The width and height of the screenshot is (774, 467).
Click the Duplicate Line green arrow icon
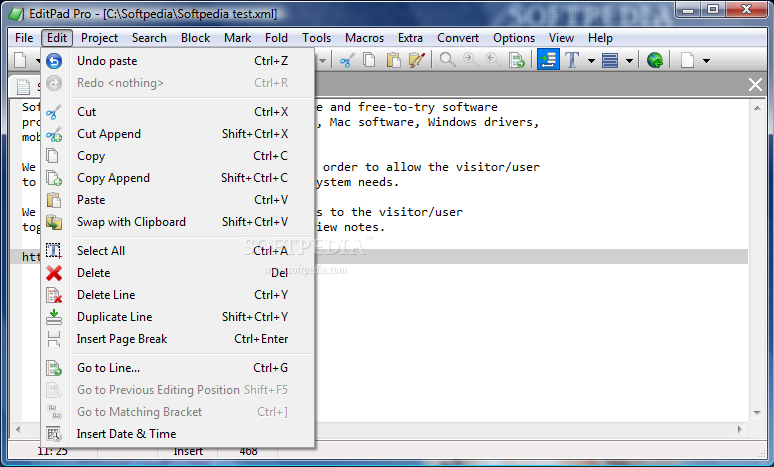pyautogui.click(x=54, y=317)
